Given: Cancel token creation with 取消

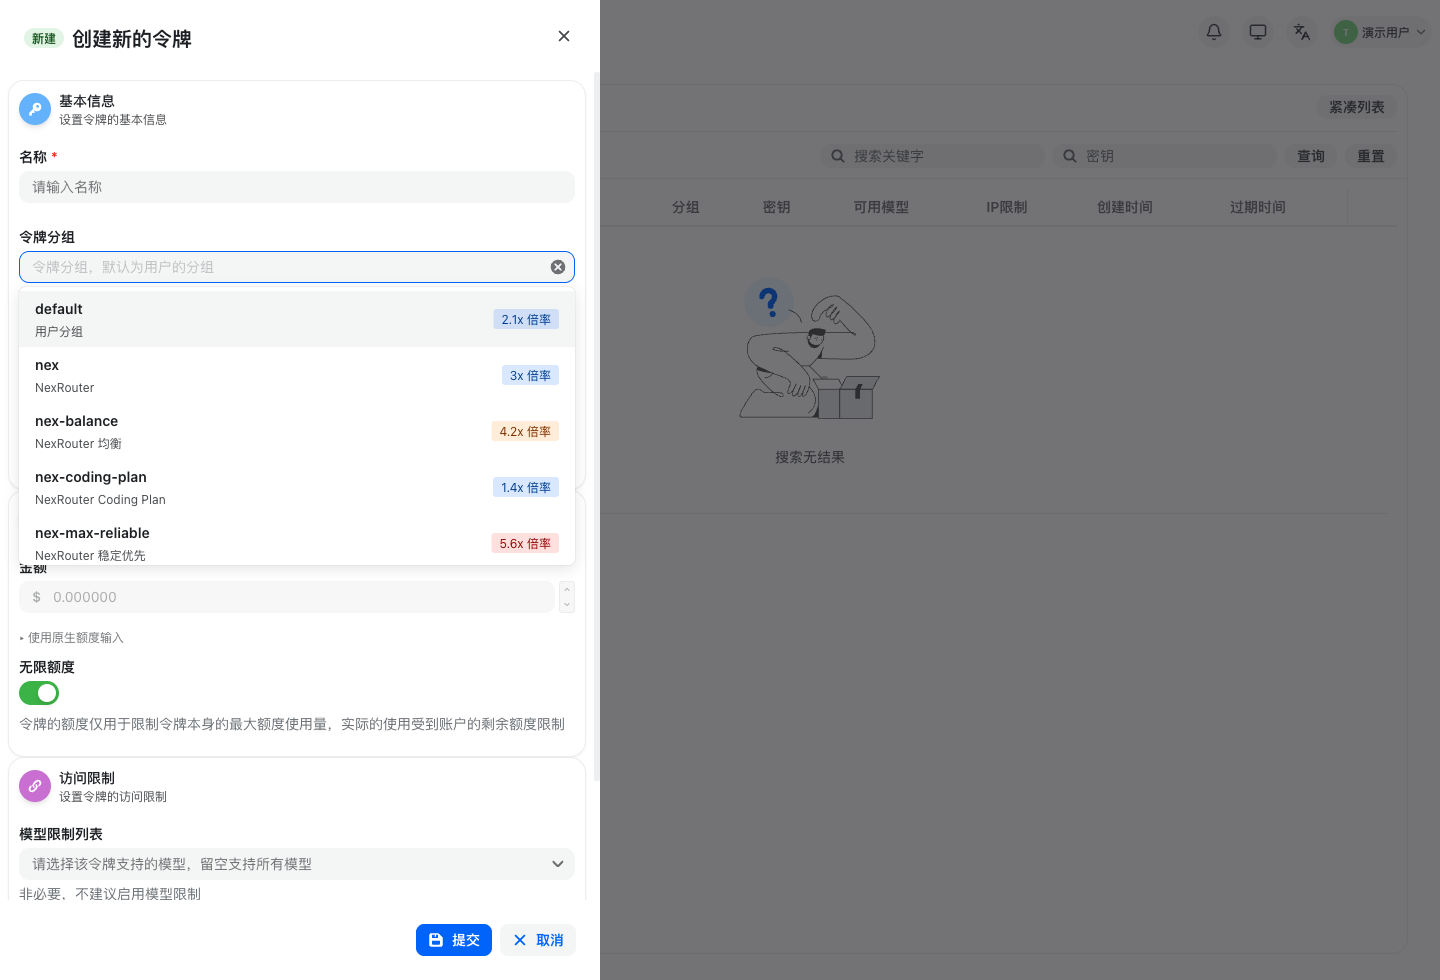Looking at the screenshot, I should coord(538,940).
